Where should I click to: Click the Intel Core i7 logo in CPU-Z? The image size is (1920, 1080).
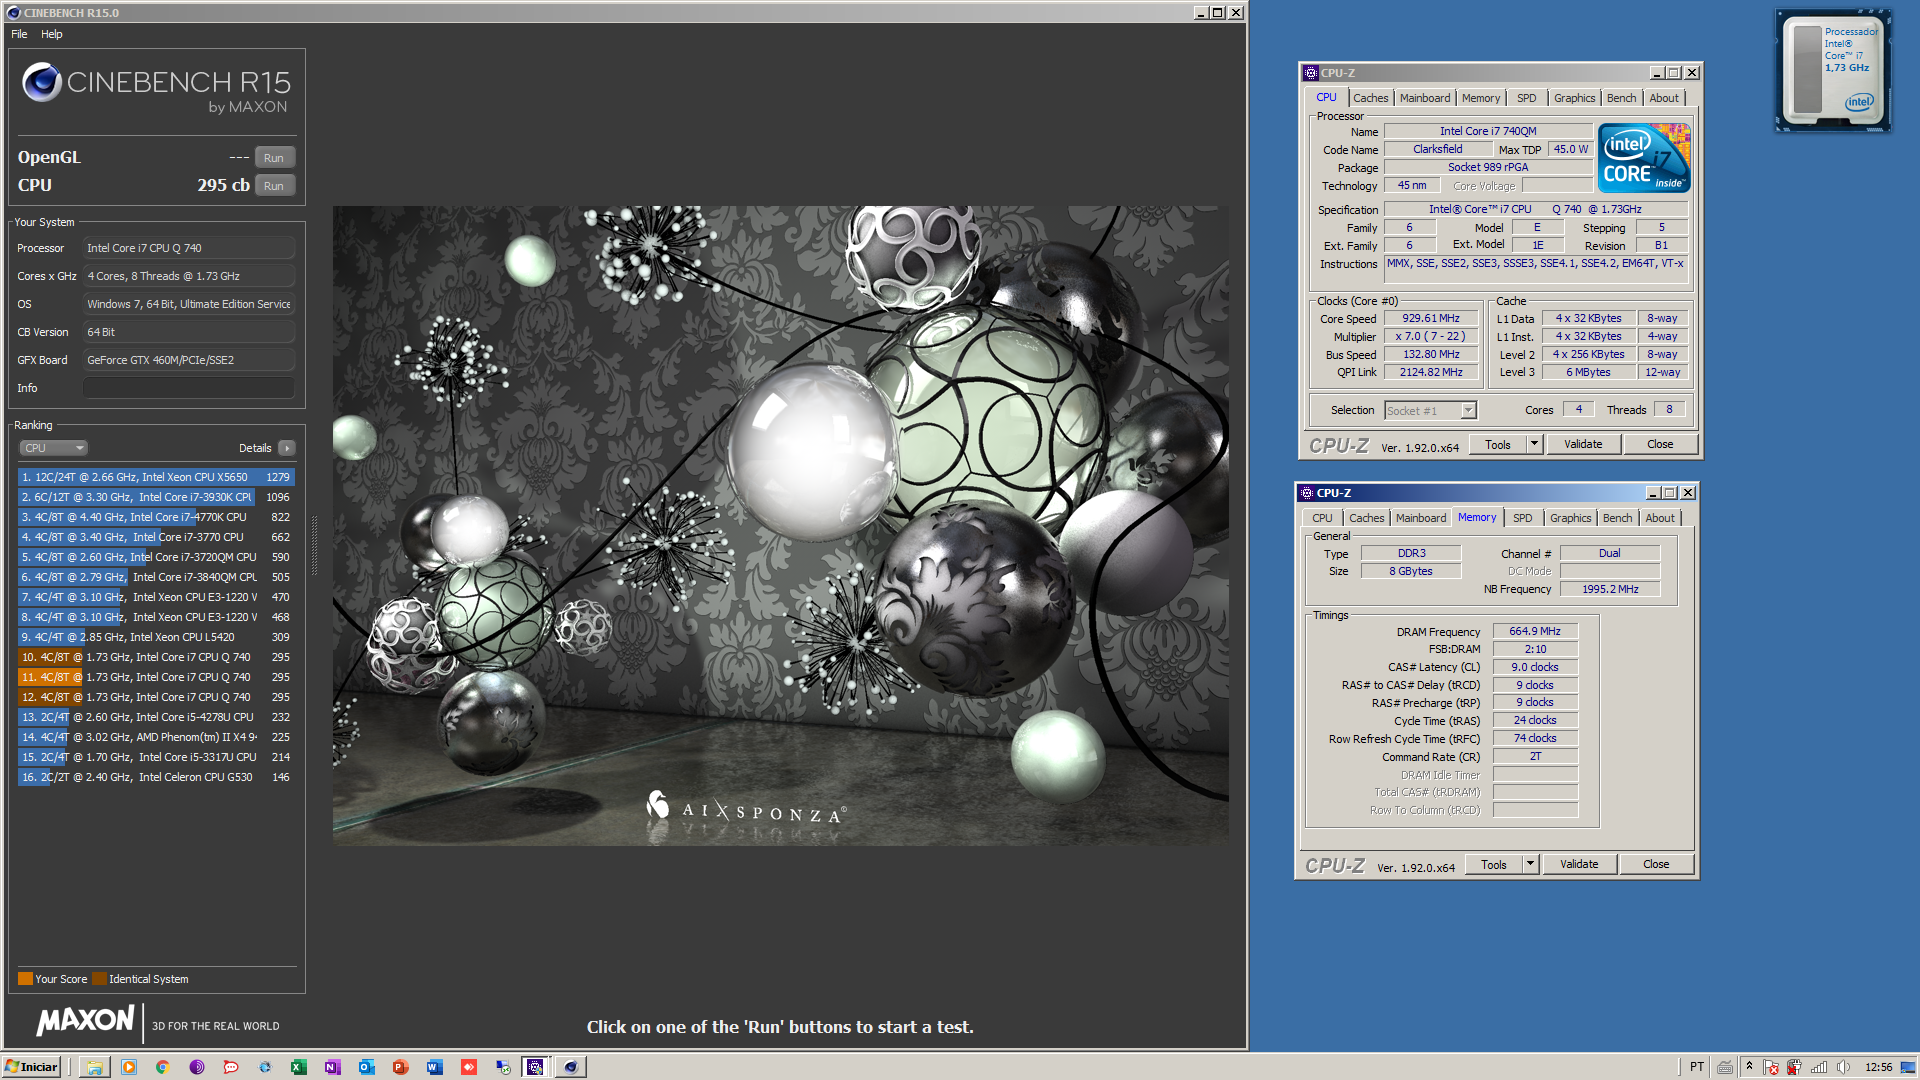tap(1644, 158)
